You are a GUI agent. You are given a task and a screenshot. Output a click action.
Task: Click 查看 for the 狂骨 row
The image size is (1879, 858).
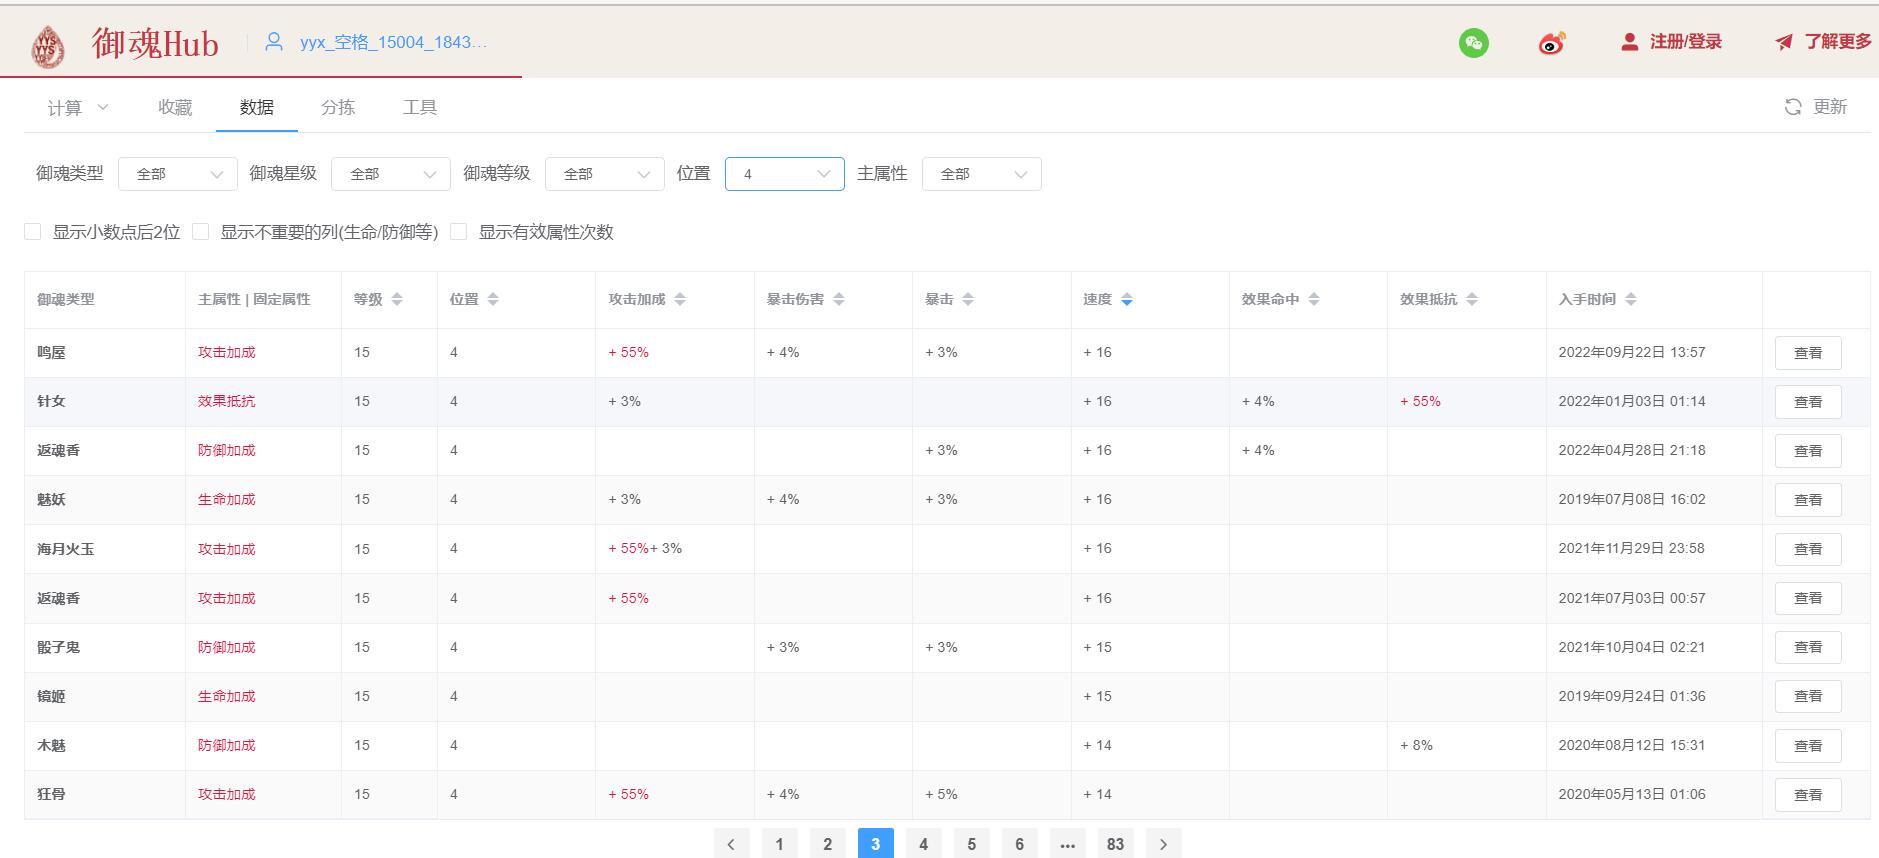[x=1808, y=795]
